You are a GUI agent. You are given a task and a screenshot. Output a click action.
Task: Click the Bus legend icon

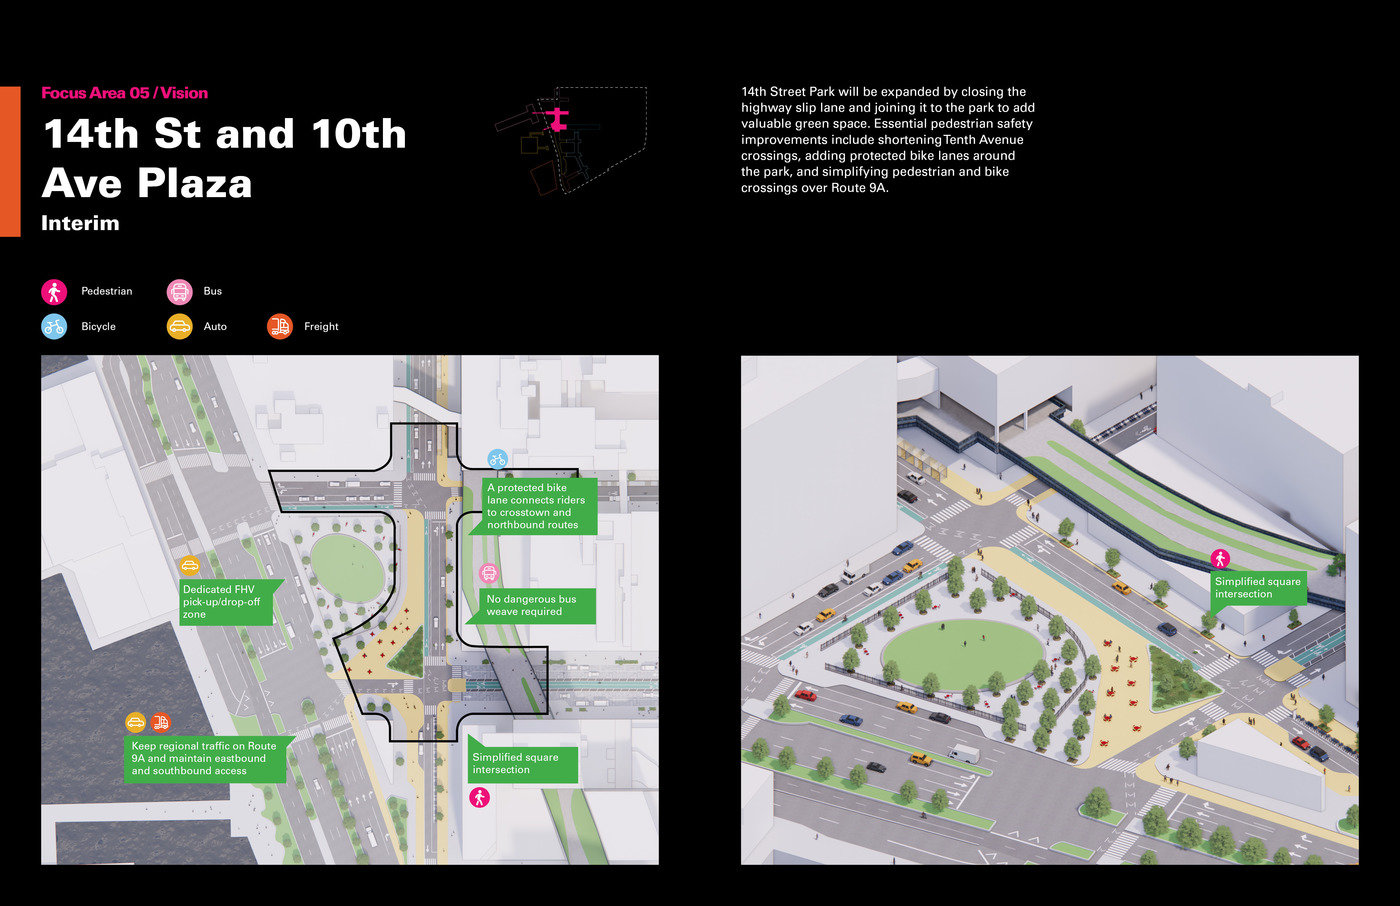pyautogui.click(x=181, y=291)
